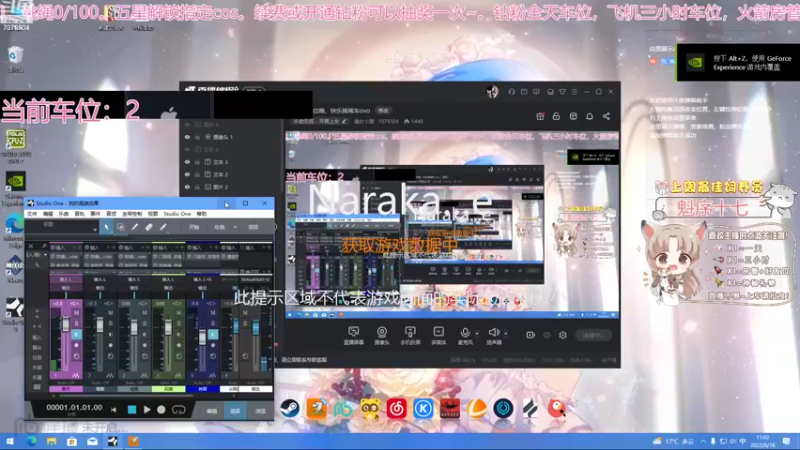The height and width of the screenshot is (450, 800).
Task: Toggle visibility of 图片 2 layer
Action: pyautogui.click(x=187, y=187)
